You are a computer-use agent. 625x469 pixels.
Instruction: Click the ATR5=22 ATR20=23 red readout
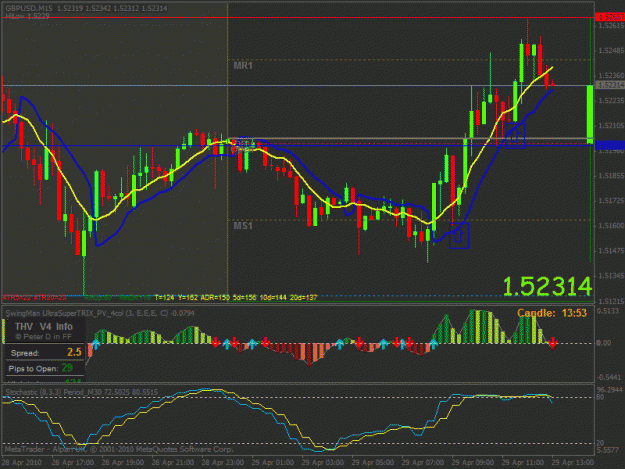click(34, 298)
